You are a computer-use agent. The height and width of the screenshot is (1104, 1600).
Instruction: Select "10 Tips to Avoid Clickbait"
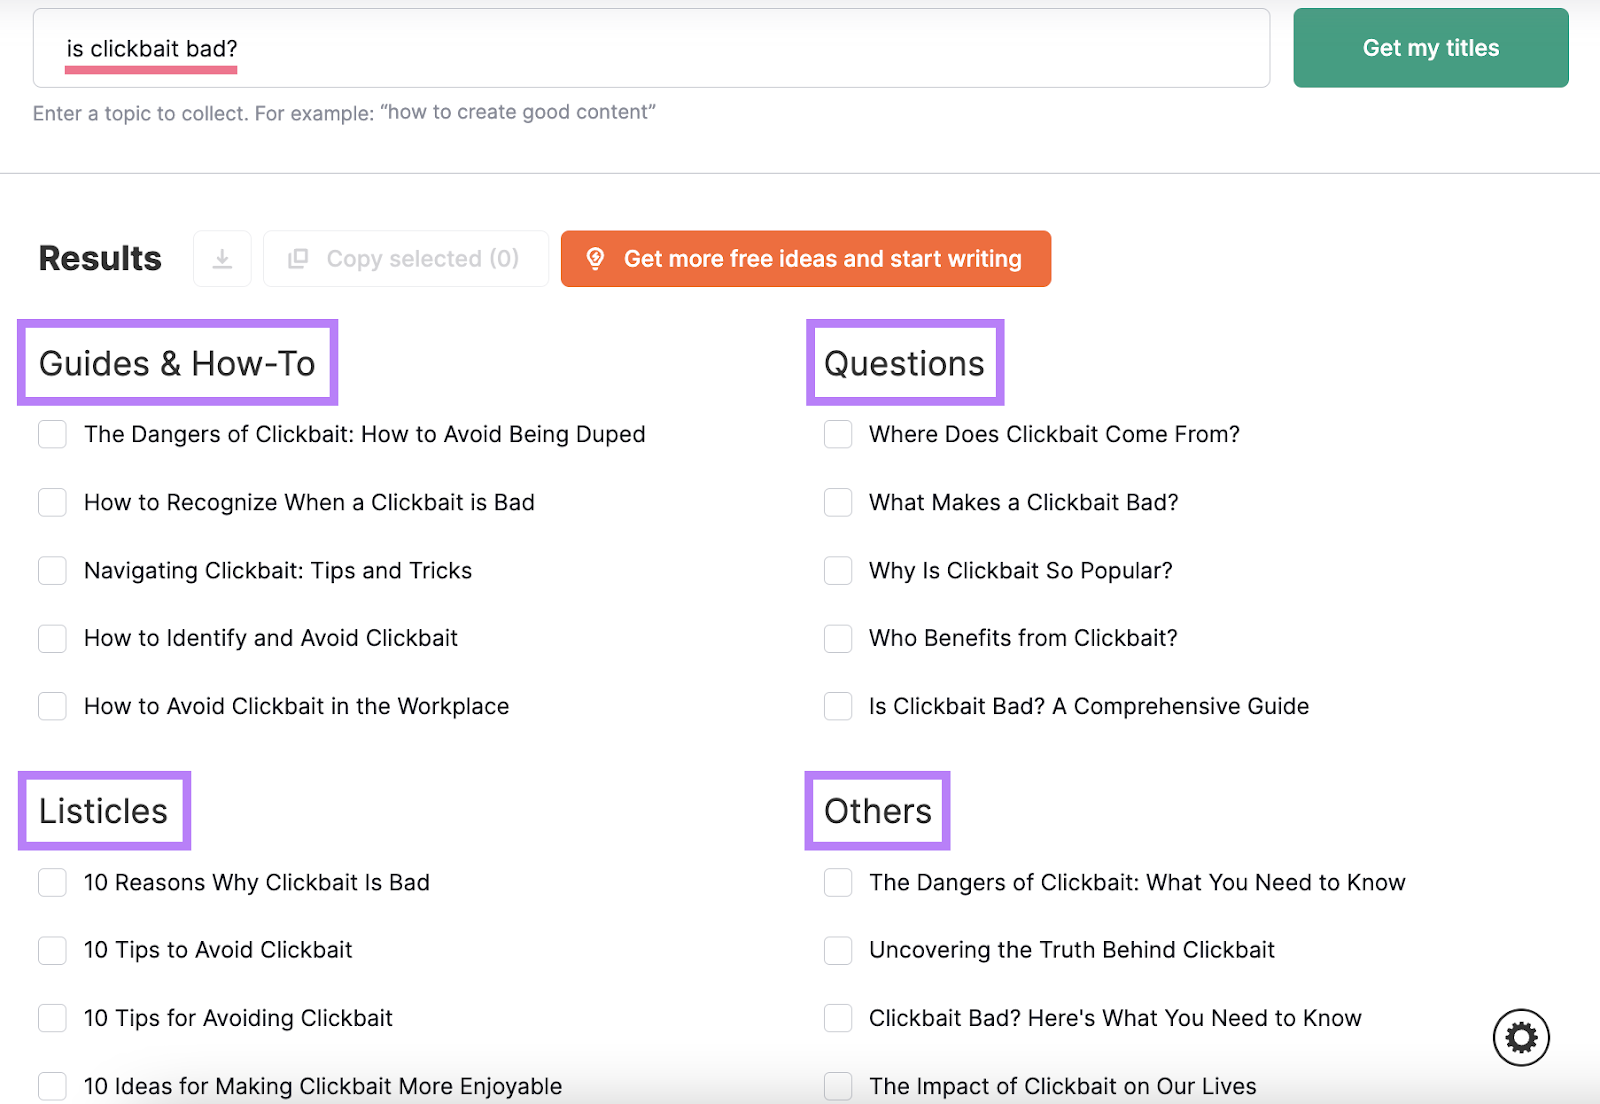52,950
